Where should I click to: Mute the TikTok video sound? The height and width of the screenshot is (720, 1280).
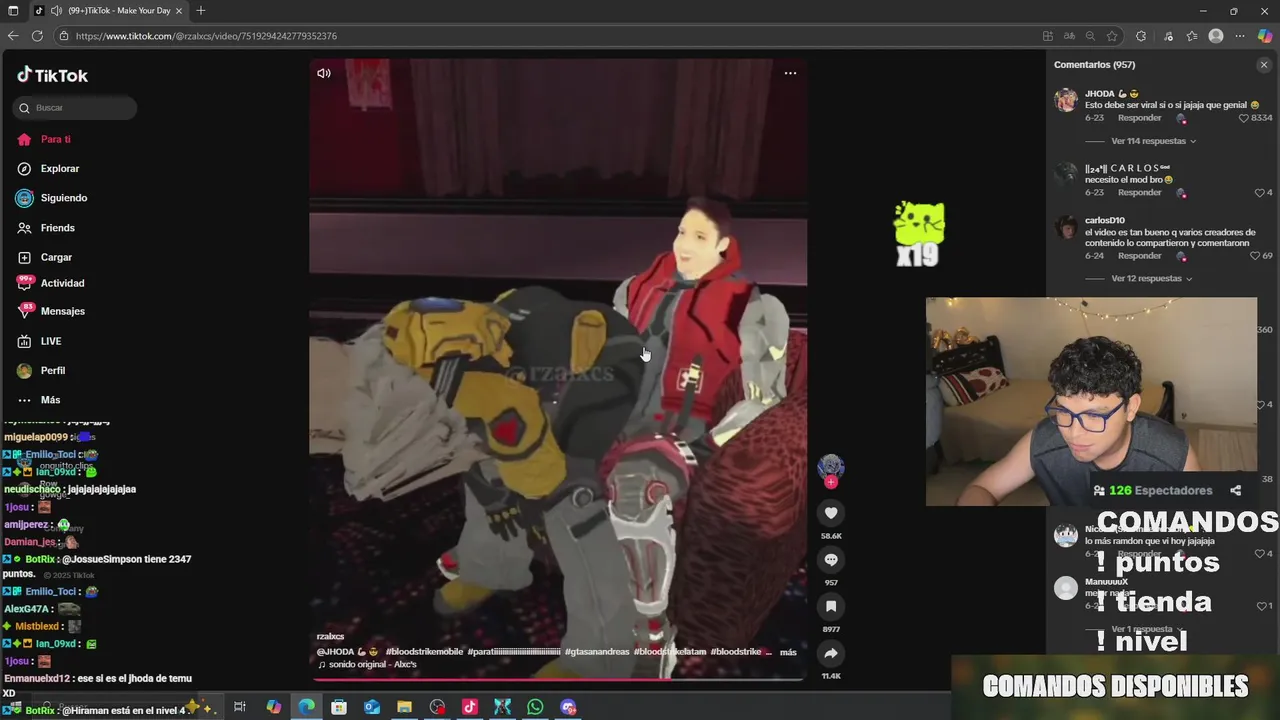coord(324,73)
